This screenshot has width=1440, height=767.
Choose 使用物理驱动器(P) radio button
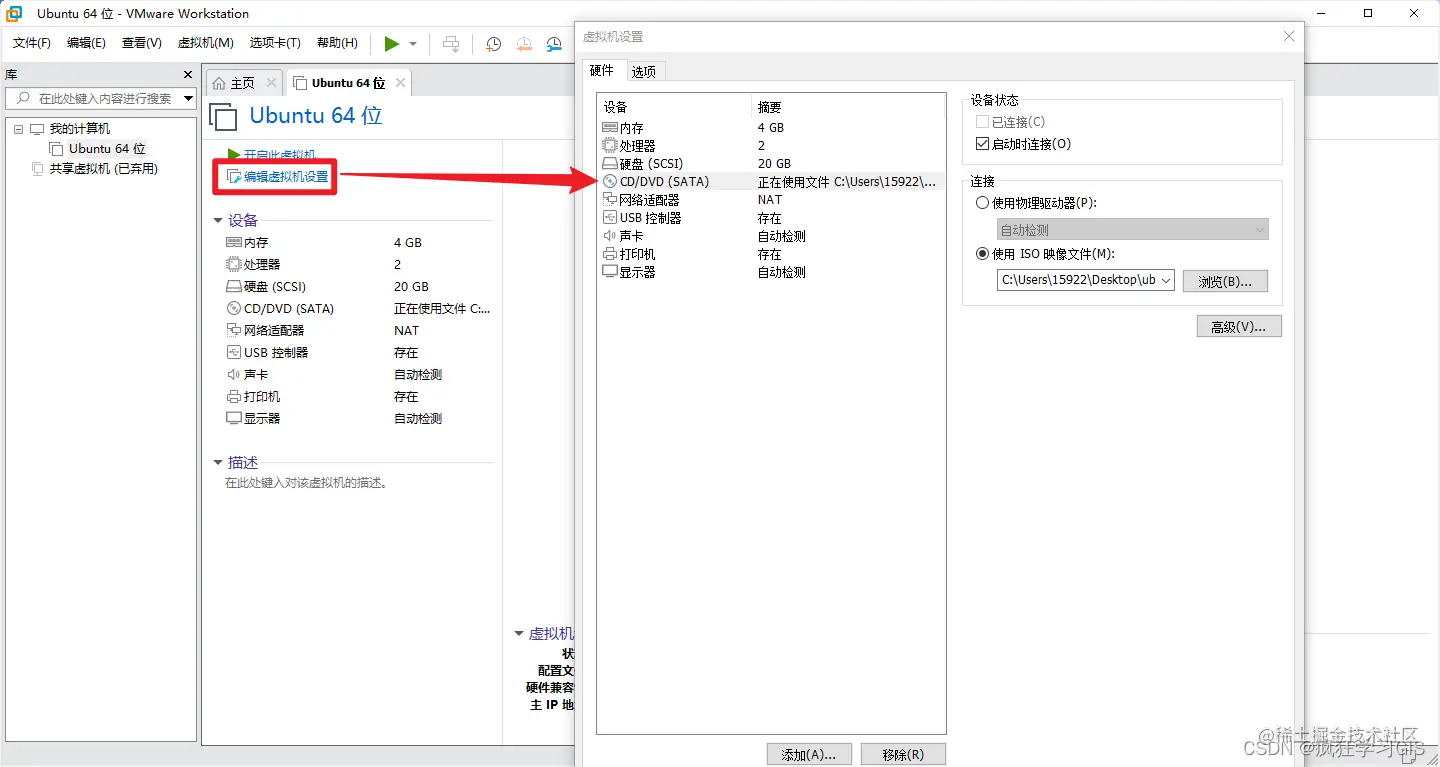click(x=982, y=203)
